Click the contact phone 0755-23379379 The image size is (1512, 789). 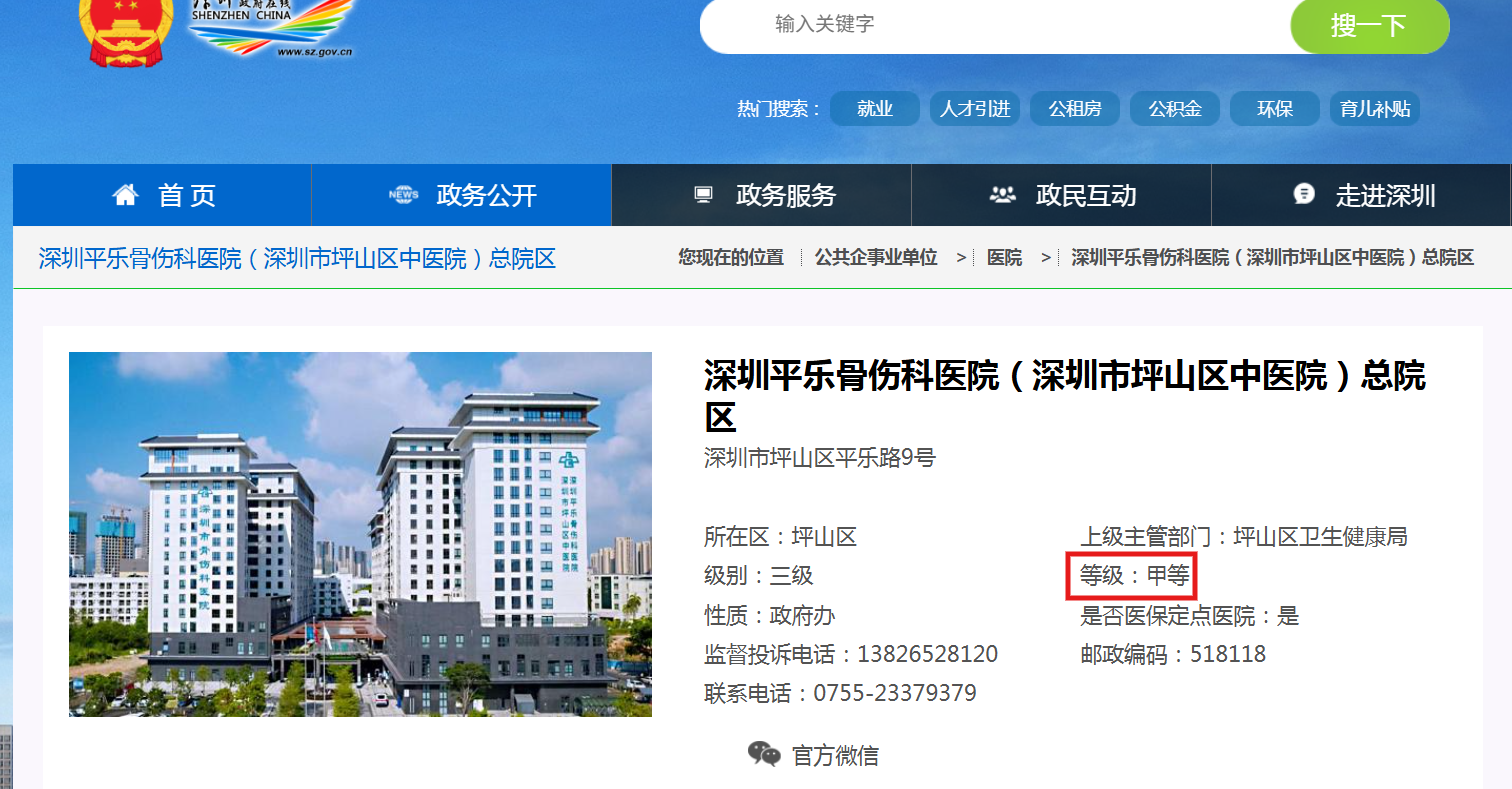coord(895,693)
